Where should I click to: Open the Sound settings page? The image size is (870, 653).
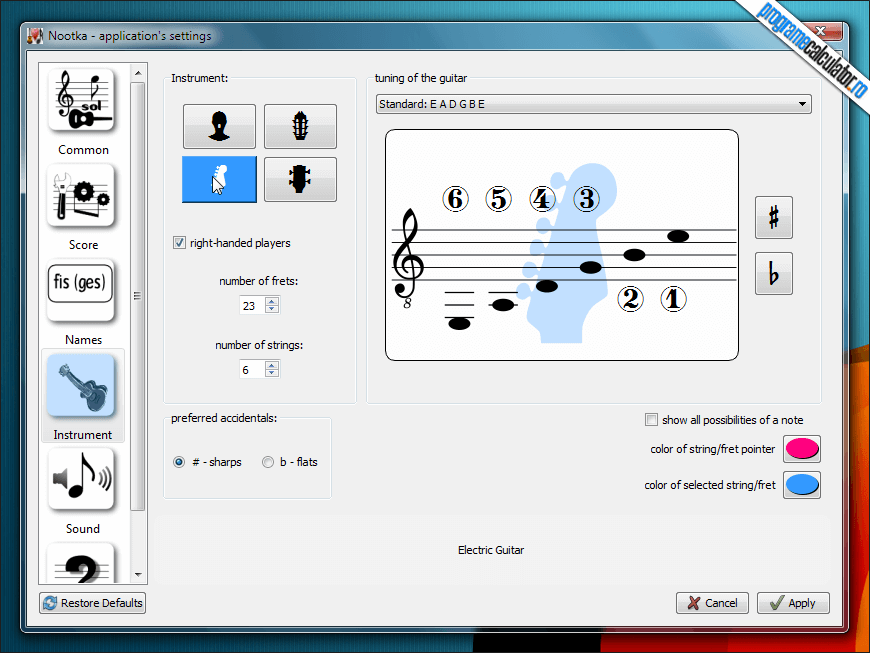coord(83,492)
